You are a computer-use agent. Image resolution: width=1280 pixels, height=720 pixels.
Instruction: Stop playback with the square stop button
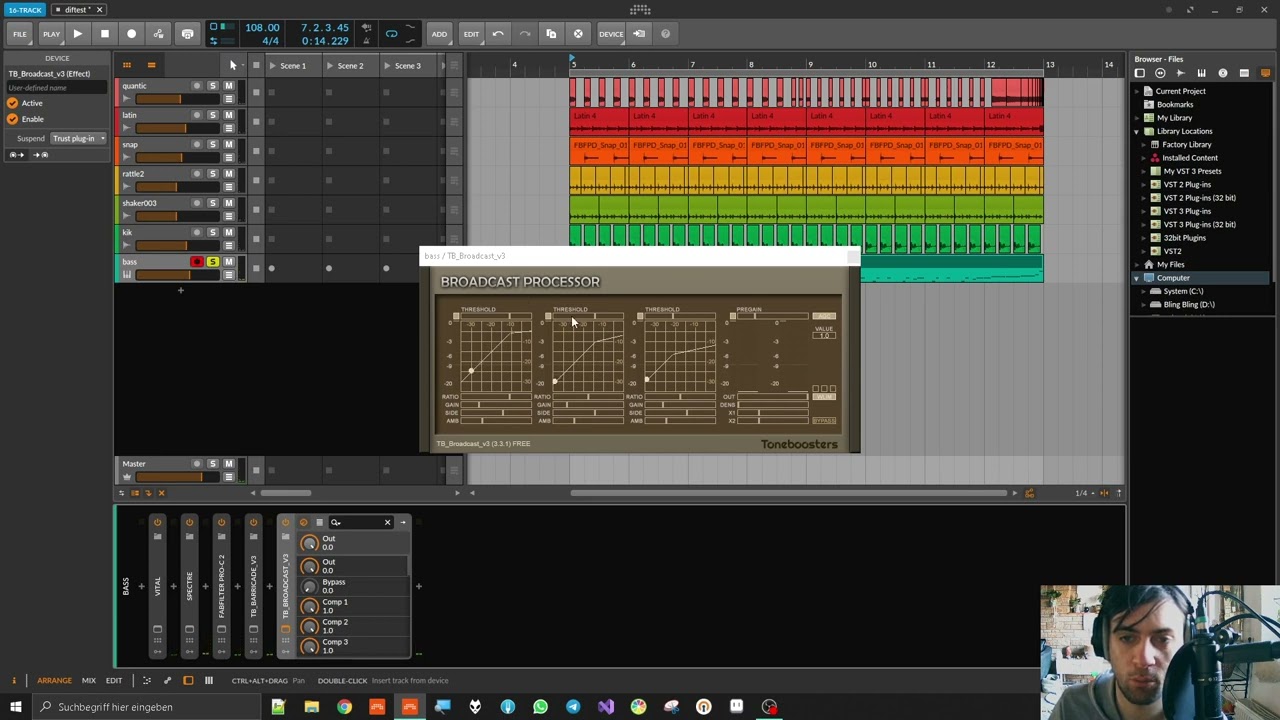104,34
